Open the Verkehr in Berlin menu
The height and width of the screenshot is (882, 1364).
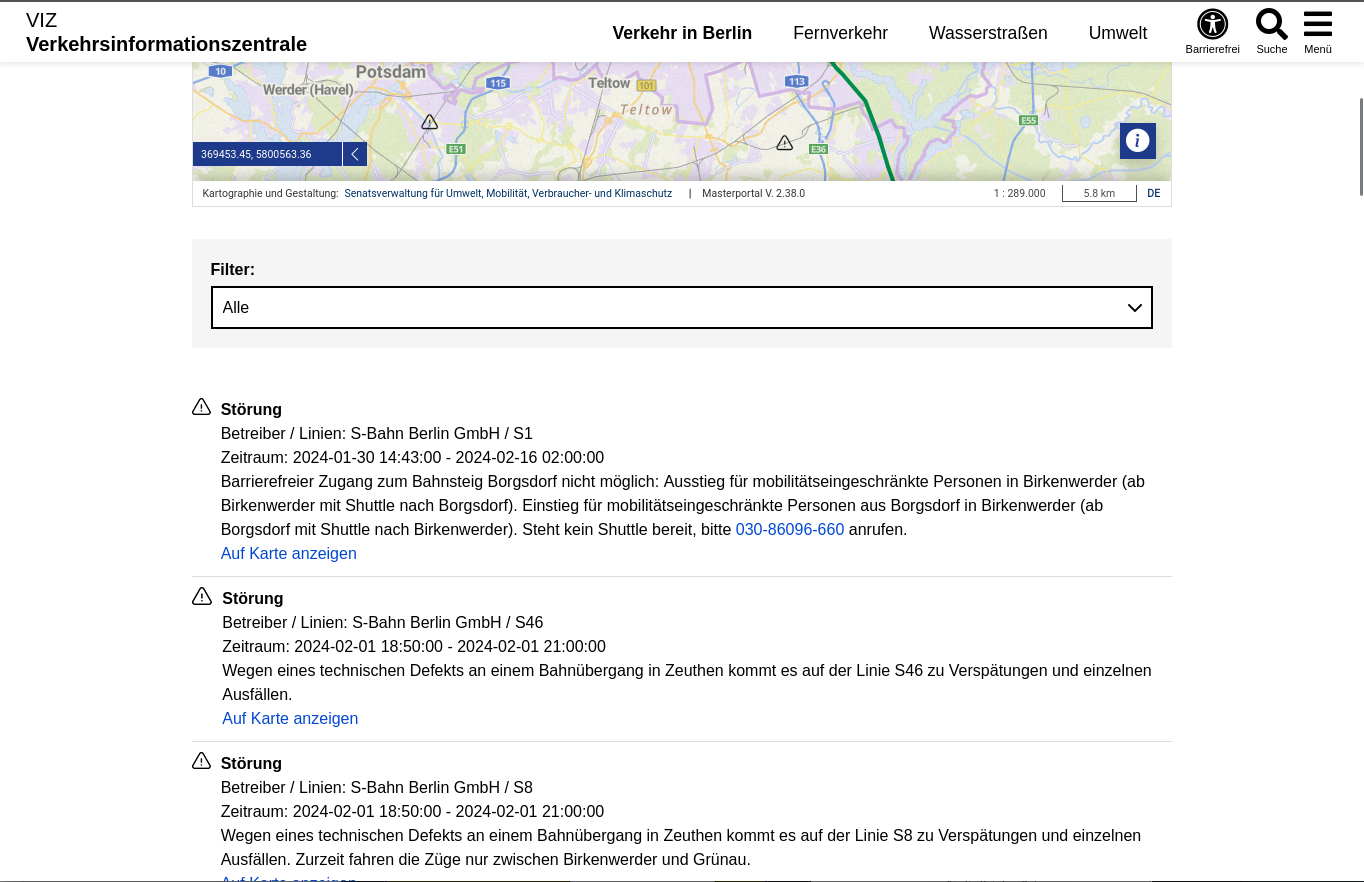682,33
